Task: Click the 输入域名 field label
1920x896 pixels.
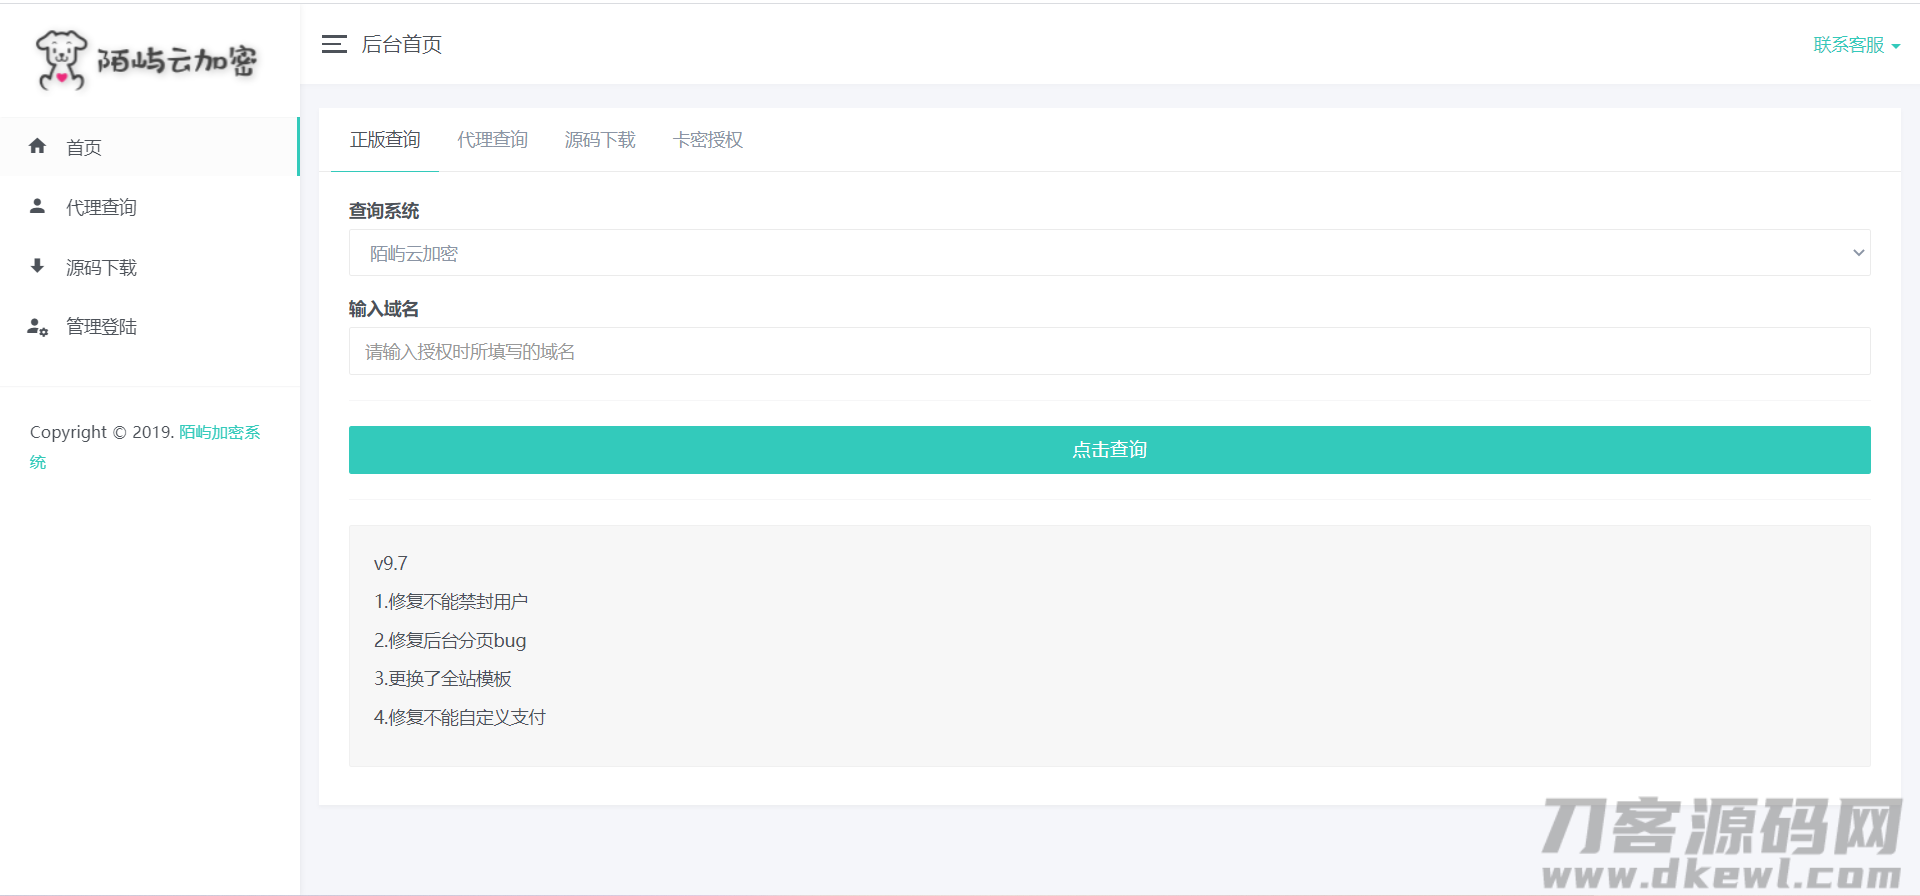Action: (384, 309)
